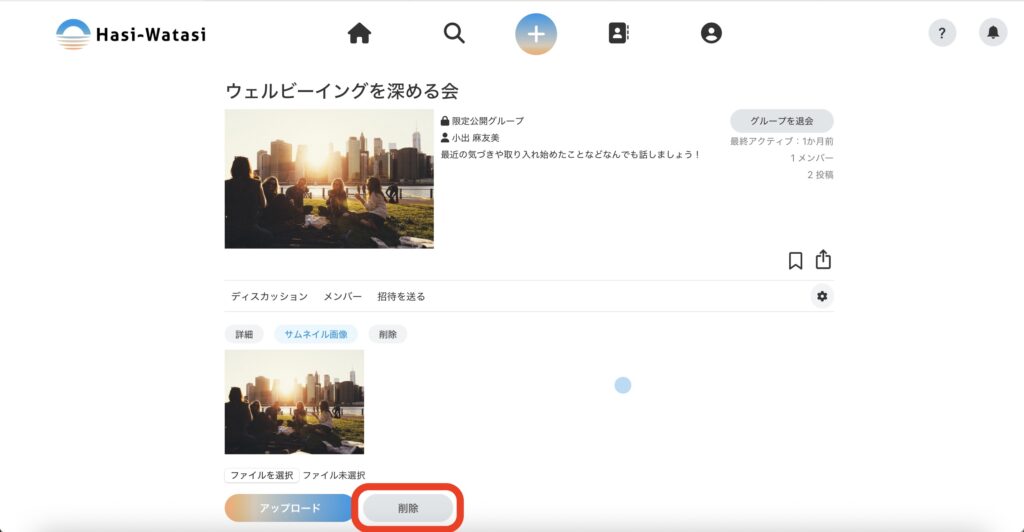This screenshot has width=1024, height=532.
Task: Click the current thumbnail preview image
Action: pyautogui.click(x=294, y=401)
